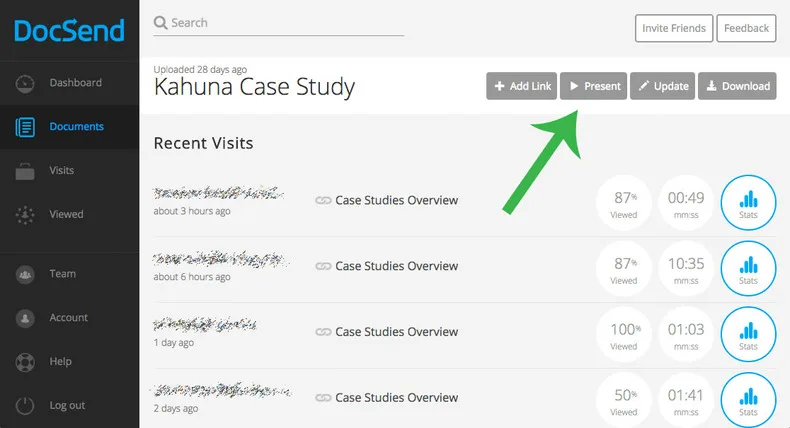Click link icon in the 2 days ago row

323,397
